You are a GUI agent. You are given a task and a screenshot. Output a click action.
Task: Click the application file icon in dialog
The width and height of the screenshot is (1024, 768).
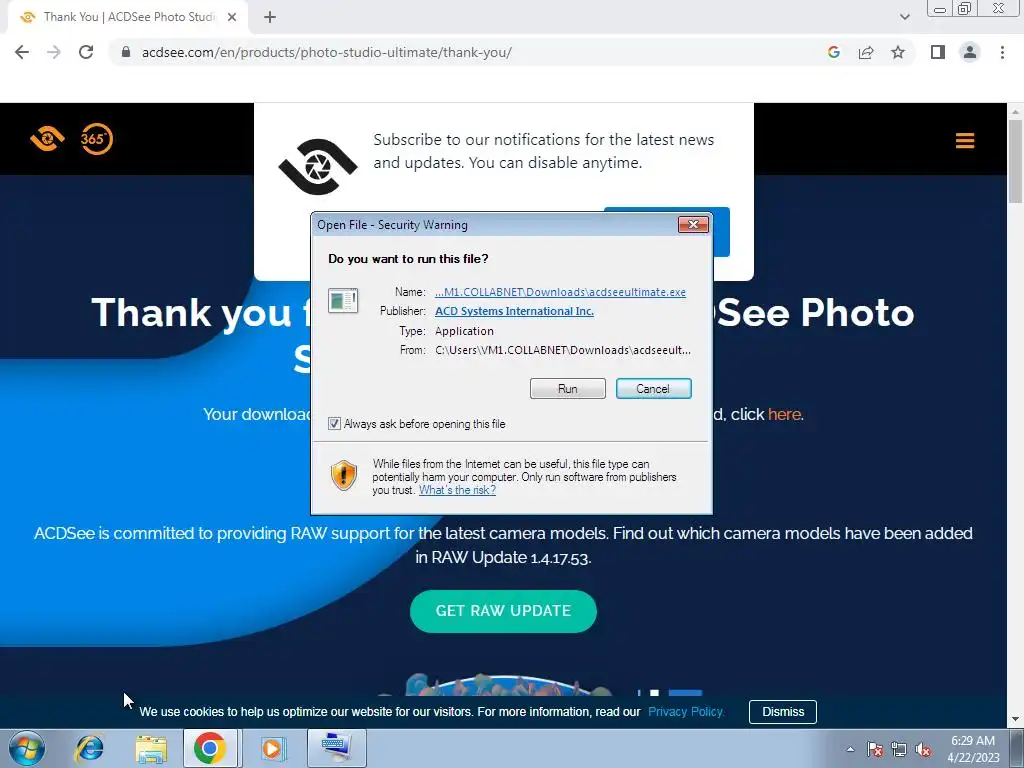[x=343, y=301]
